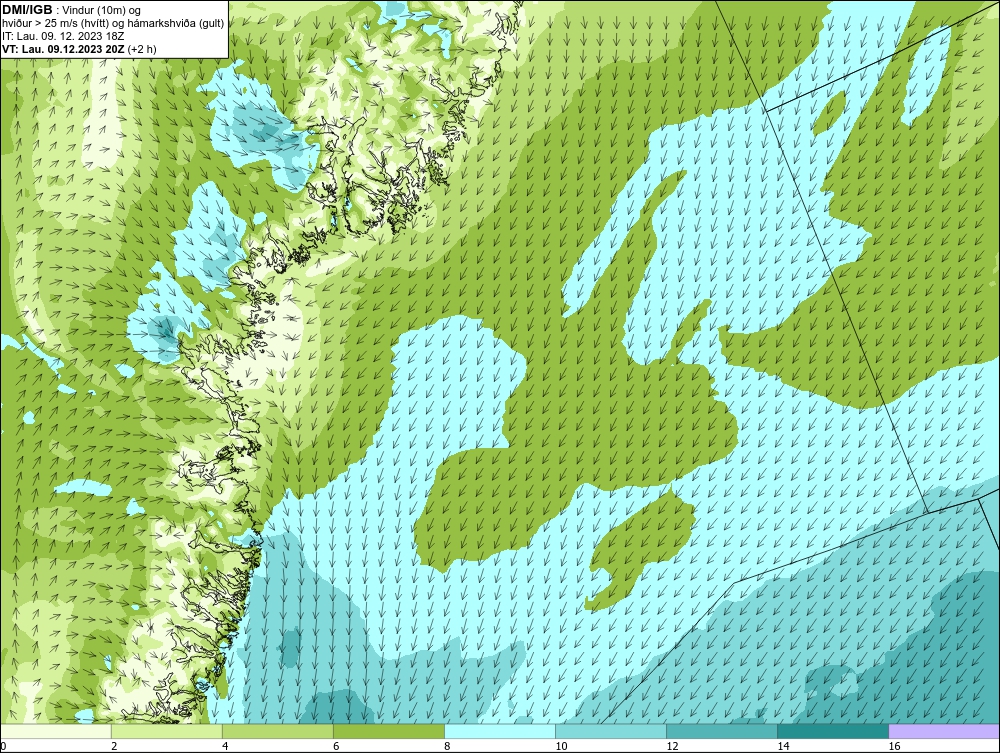Screen dimensions: 1000x753
Task: Click the 4–6 m/s green legend swatch
Action: [x=278, y=731]
